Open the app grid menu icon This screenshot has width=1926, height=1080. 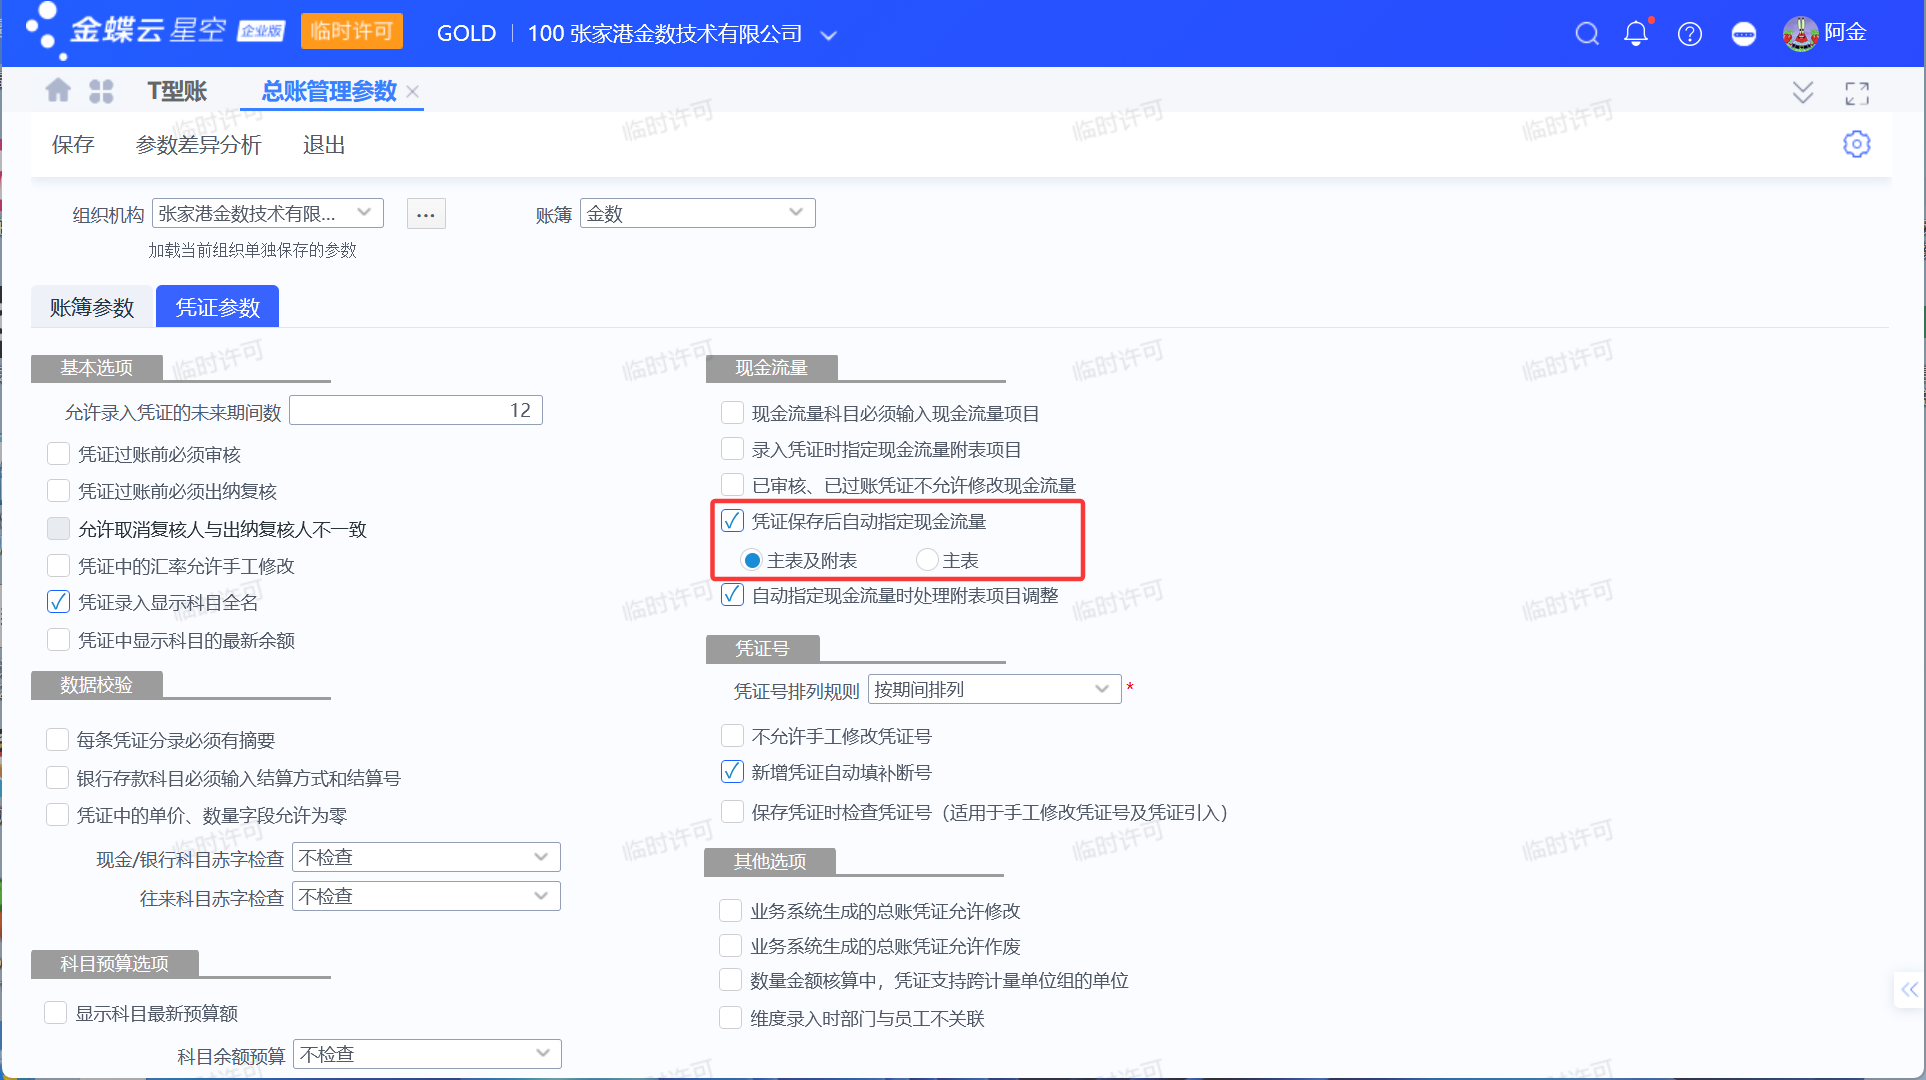[101, 91]
